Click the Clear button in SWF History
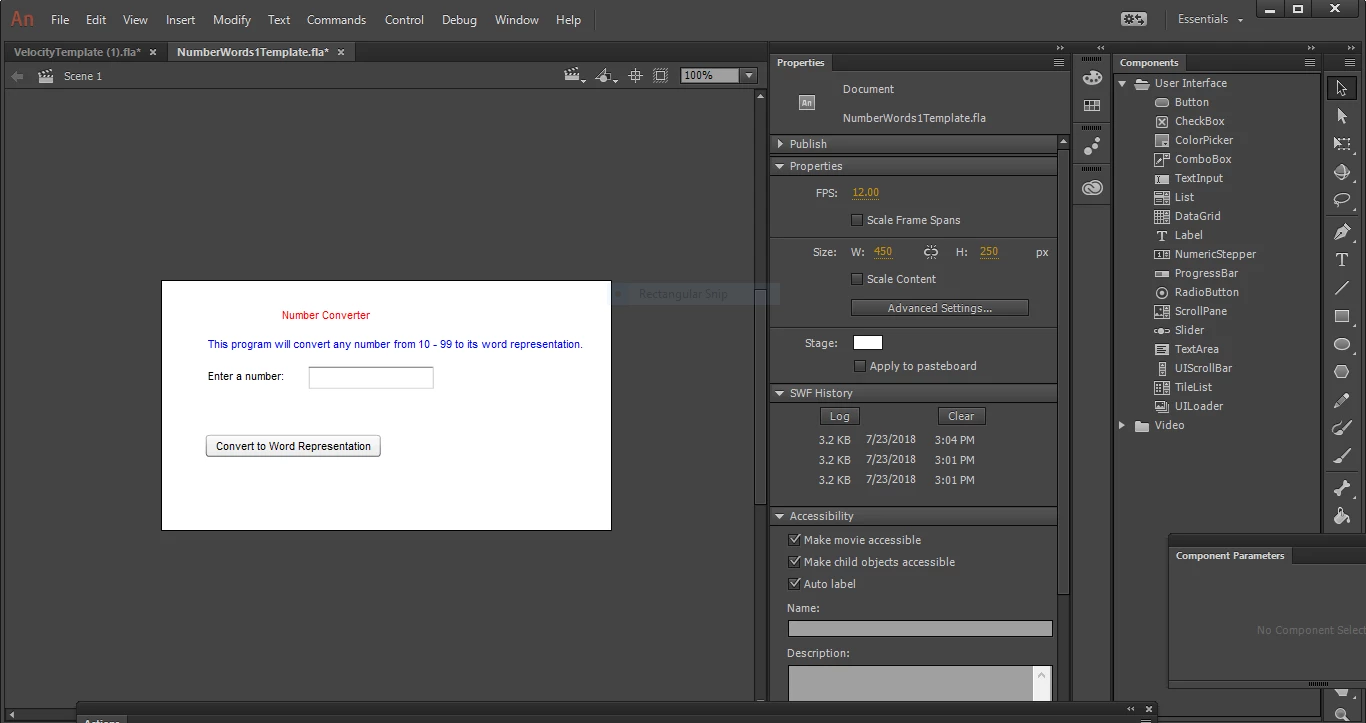The width and height of the screenshot is (1366, 723). 961,416
